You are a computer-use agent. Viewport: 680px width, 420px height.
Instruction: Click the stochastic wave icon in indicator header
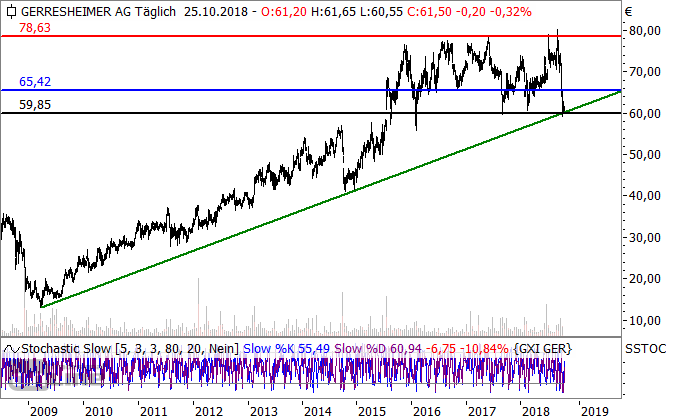coord(11,349)
